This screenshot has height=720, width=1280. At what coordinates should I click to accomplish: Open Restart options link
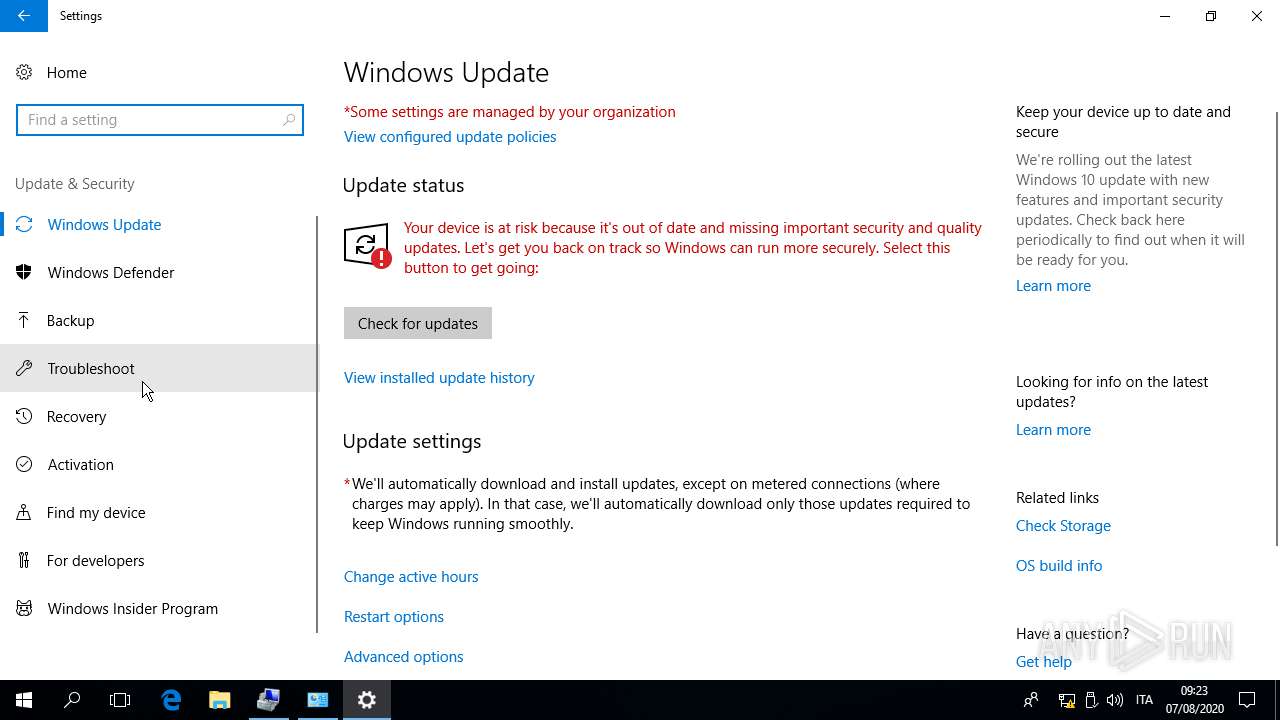[x=394, y=617]
